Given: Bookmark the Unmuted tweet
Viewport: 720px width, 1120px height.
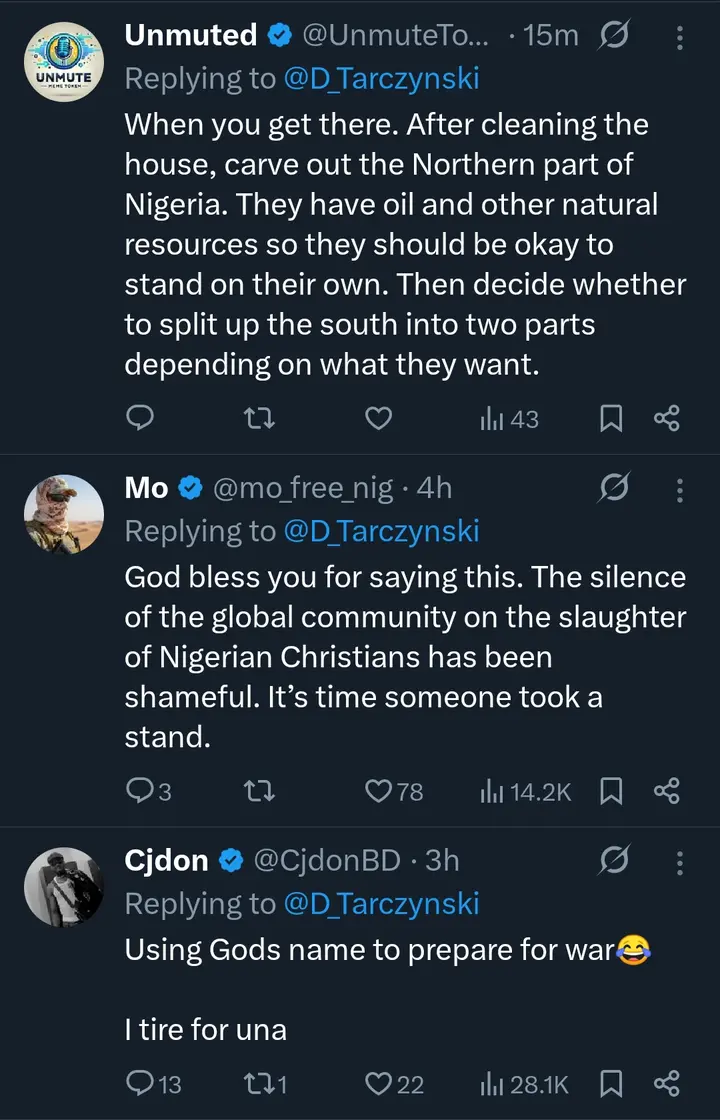Looking at the screenshot, I should [x=611, y=419].
